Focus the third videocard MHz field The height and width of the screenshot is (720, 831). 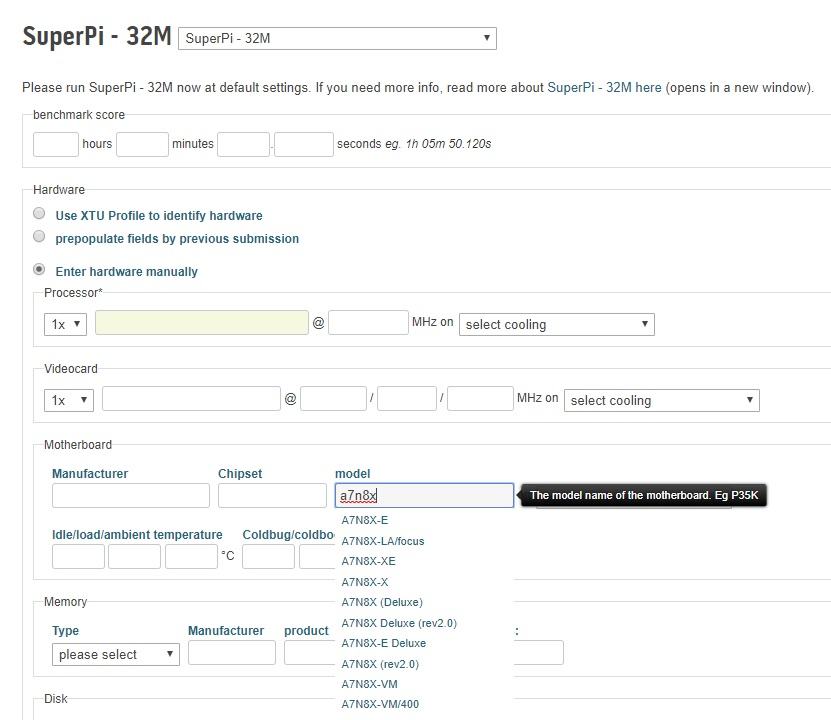pos(480,398)
